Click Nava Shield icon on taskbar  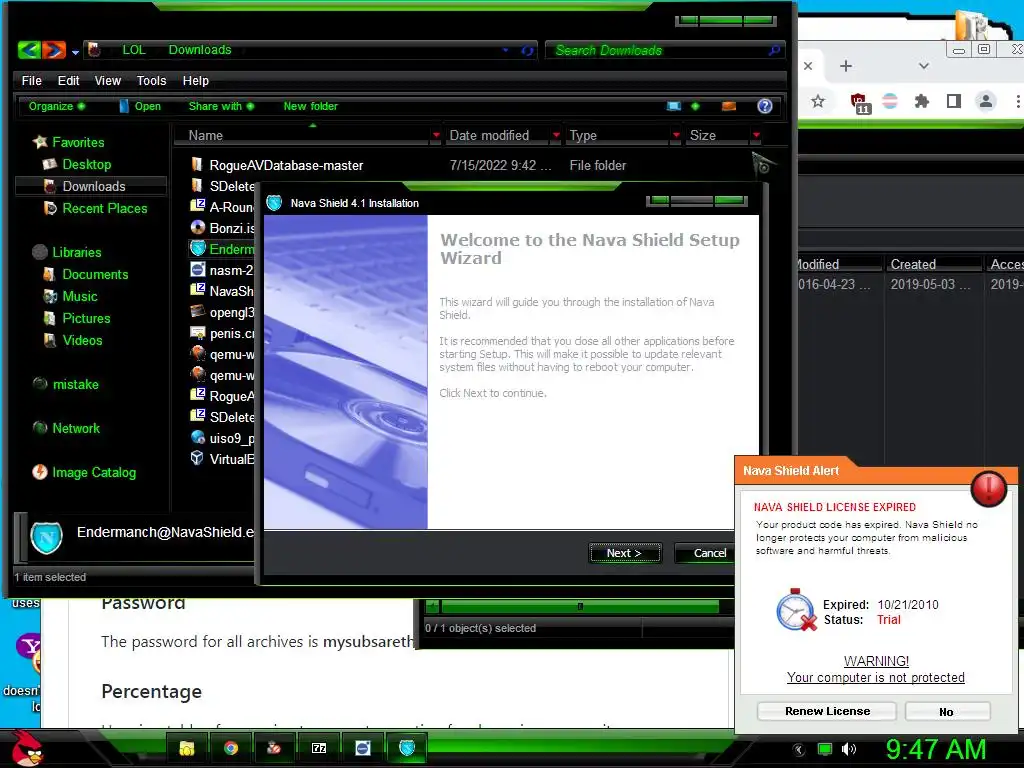[x=407, y=748]
